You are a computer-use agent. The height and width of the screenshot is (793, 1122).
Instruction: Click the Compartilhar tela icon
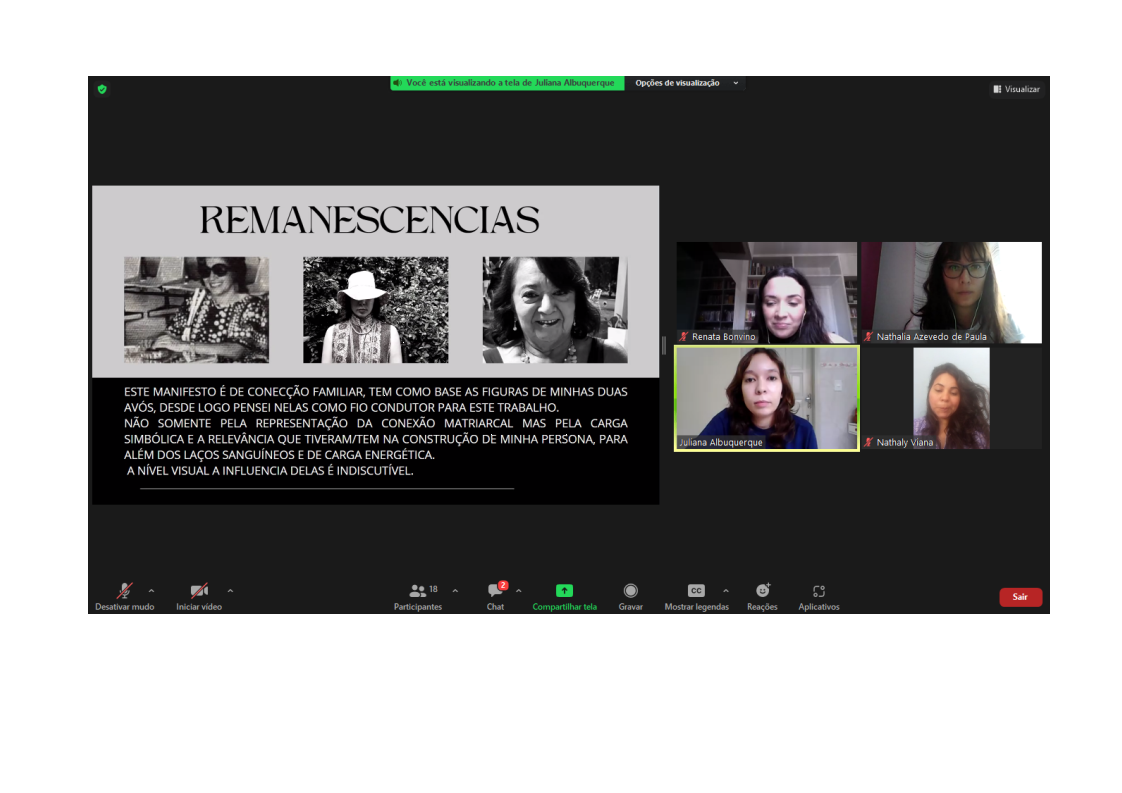(x=564, y=591)
